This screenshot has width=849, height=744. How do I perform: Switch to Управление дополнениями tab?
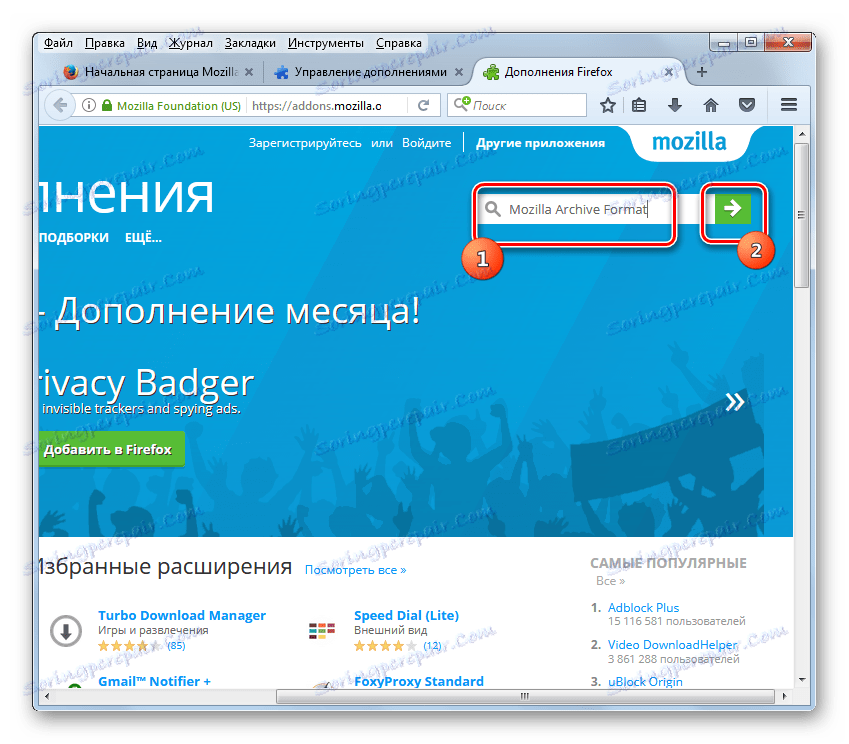pos(368,72)
